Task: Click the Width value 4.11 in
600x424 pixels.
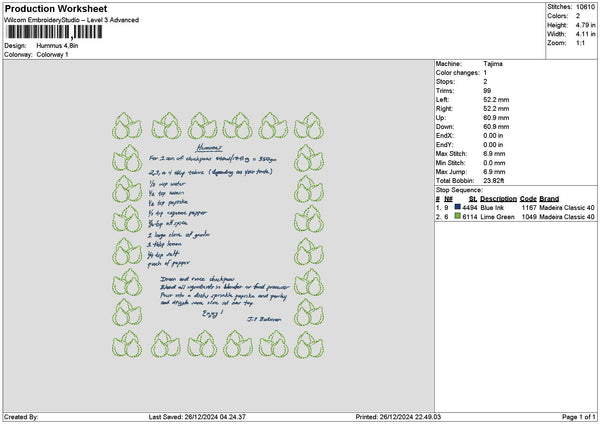Action: point(585,34)
